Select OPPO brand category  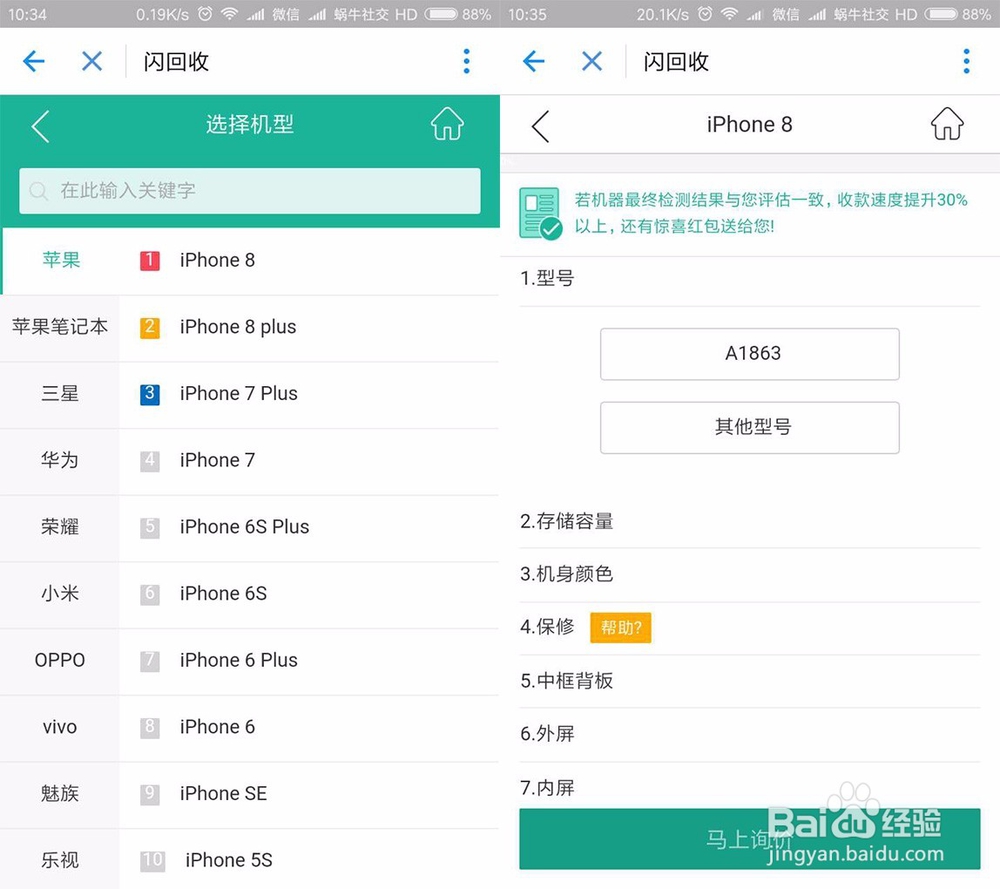pos(59,660)
